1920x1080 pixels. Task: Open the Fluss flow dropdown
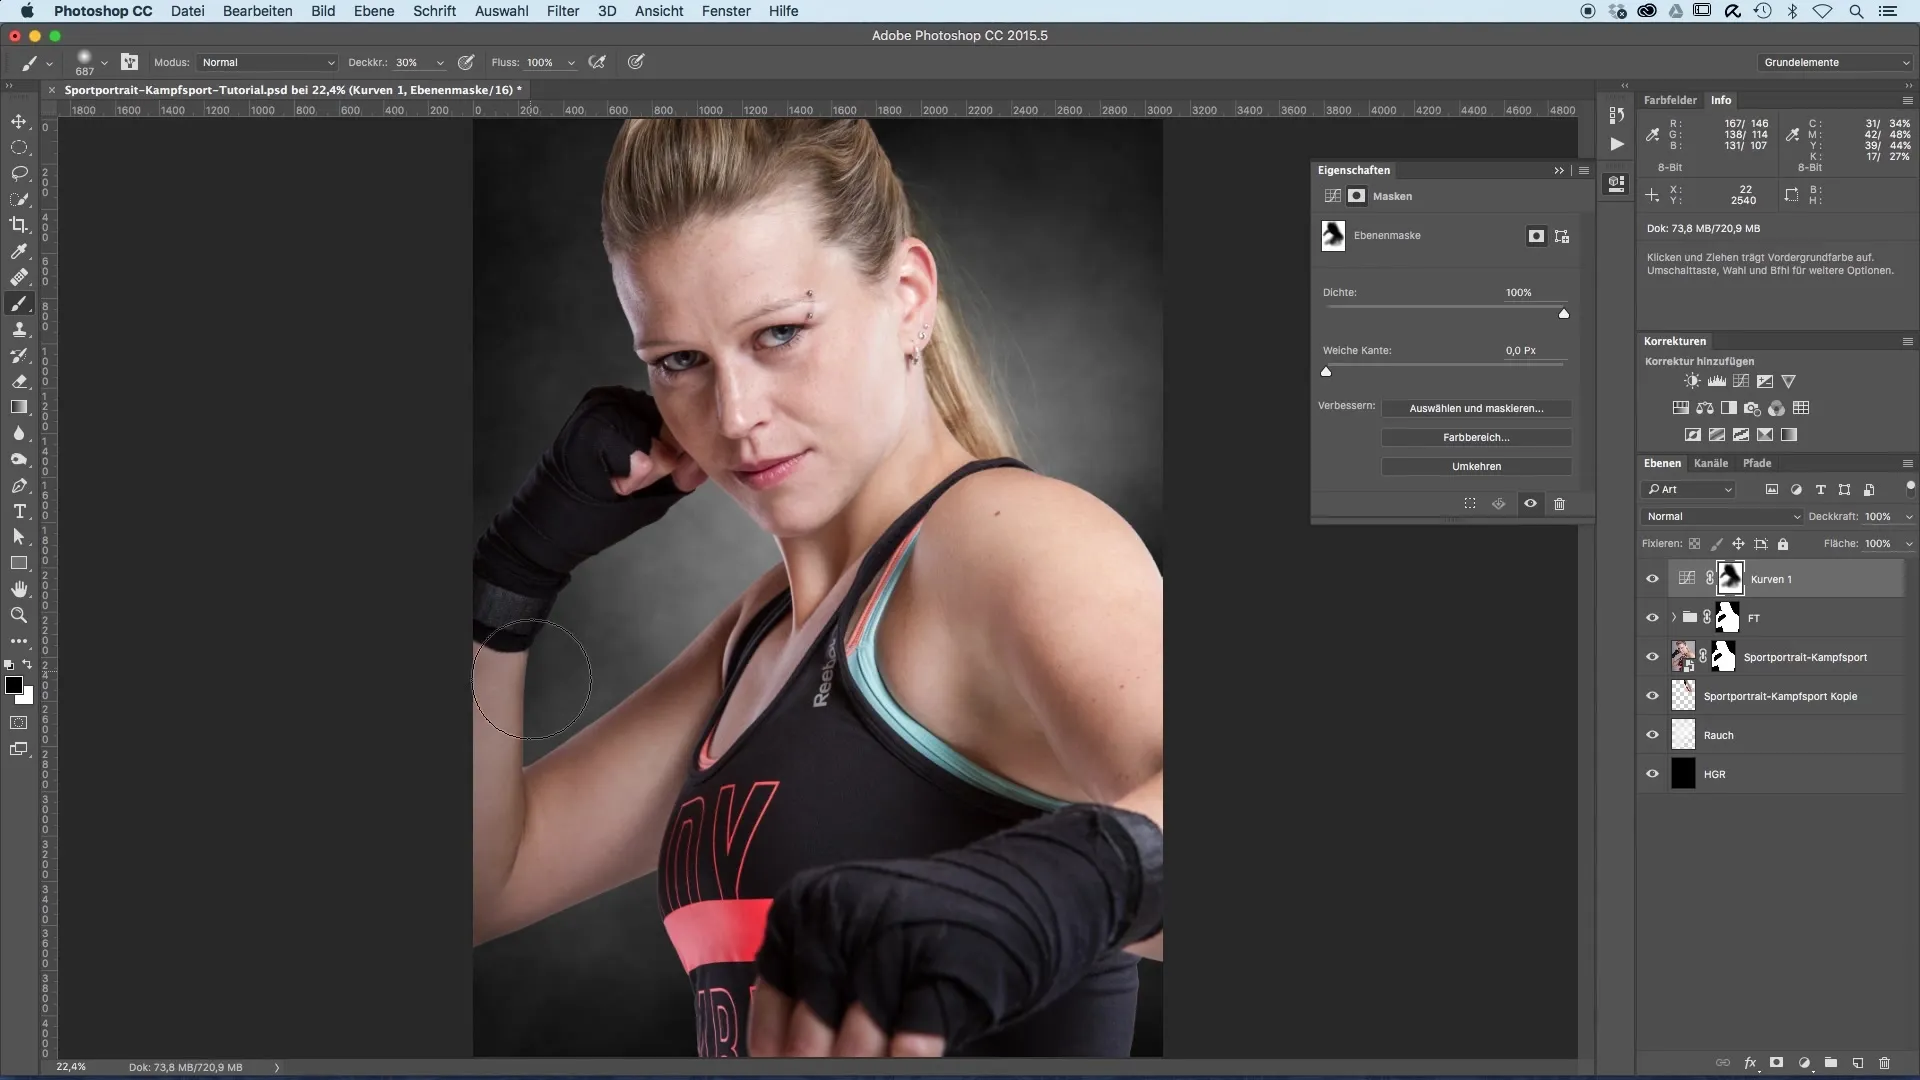pyautogui.click(x=571, y=62)
